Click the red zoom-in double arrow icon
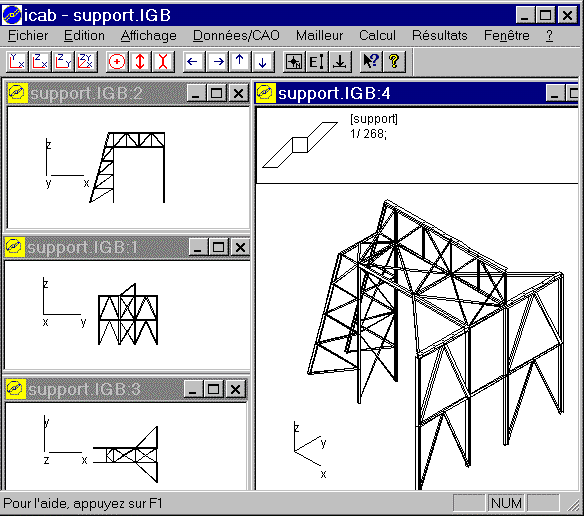Image resolution: width=585 pixels, height=519 pixels. (140, 61)
